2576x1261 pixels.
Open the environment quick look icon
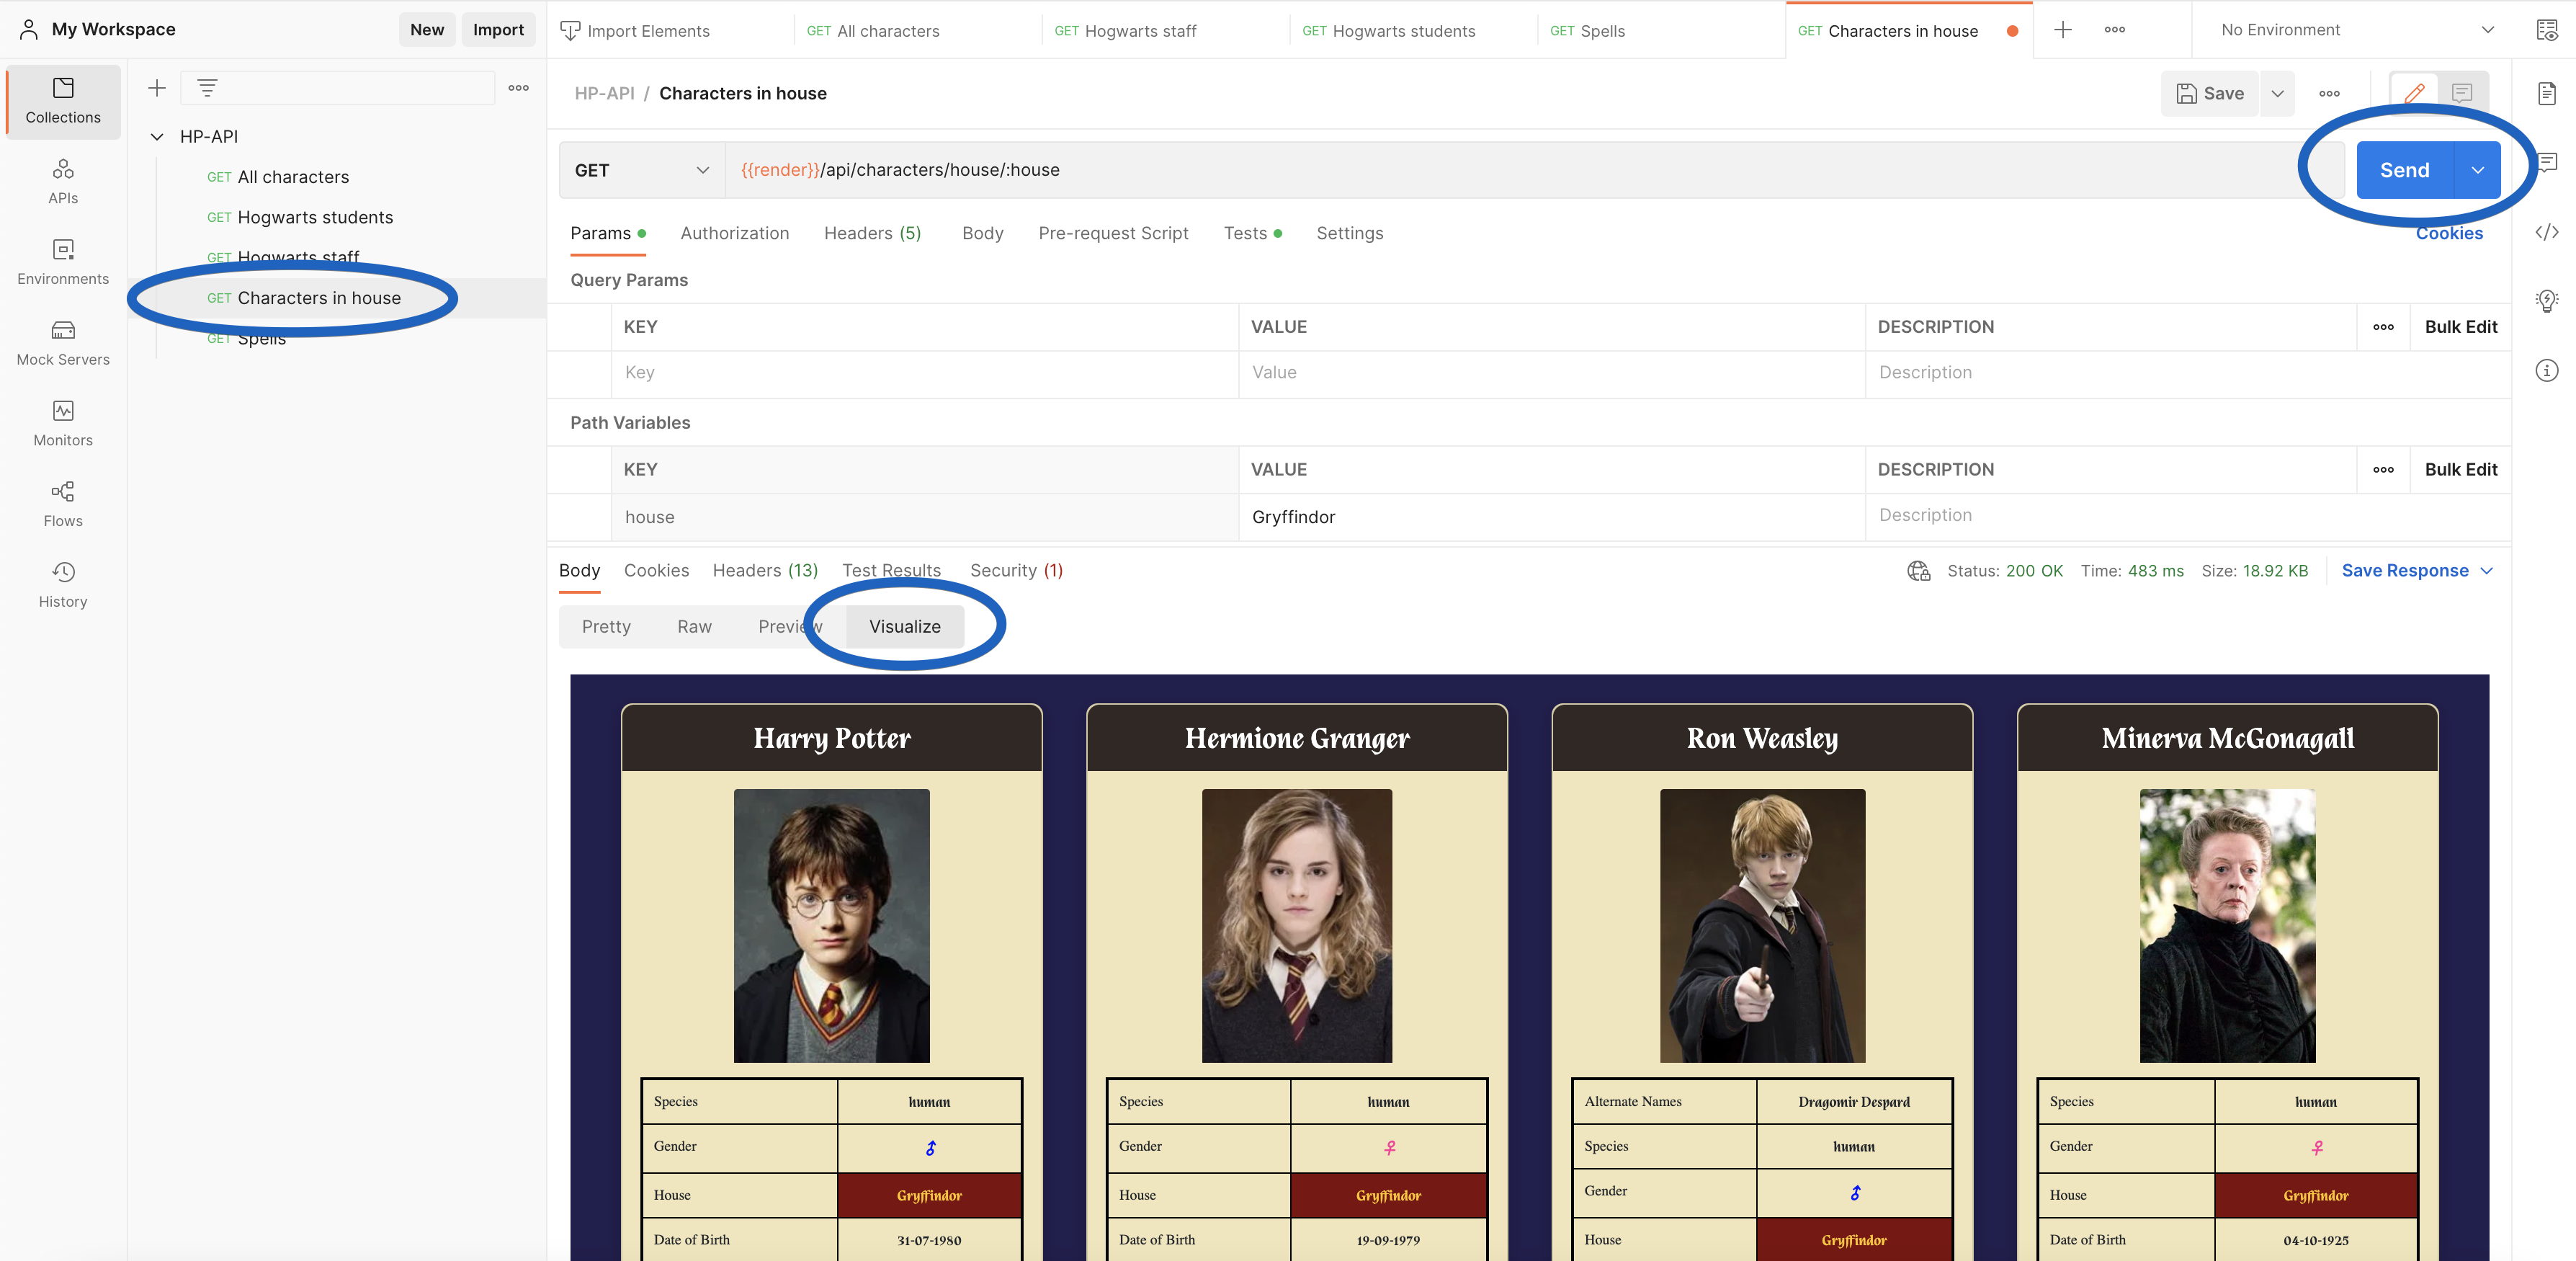(x=2547, y=30)
